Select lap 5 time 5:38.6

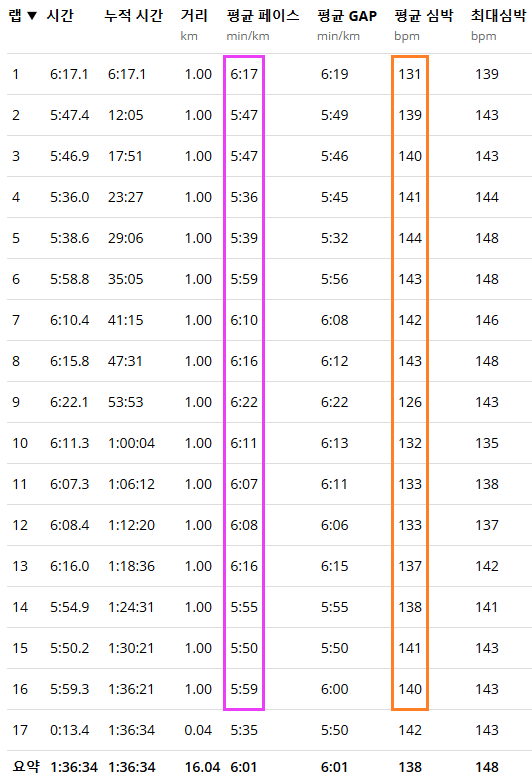point(70,238)
